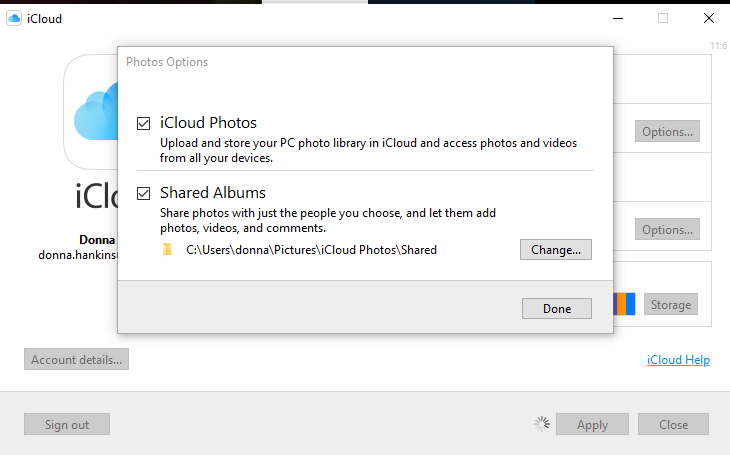Uncheck the iCloud Photos checkbox

coord(143,123)
